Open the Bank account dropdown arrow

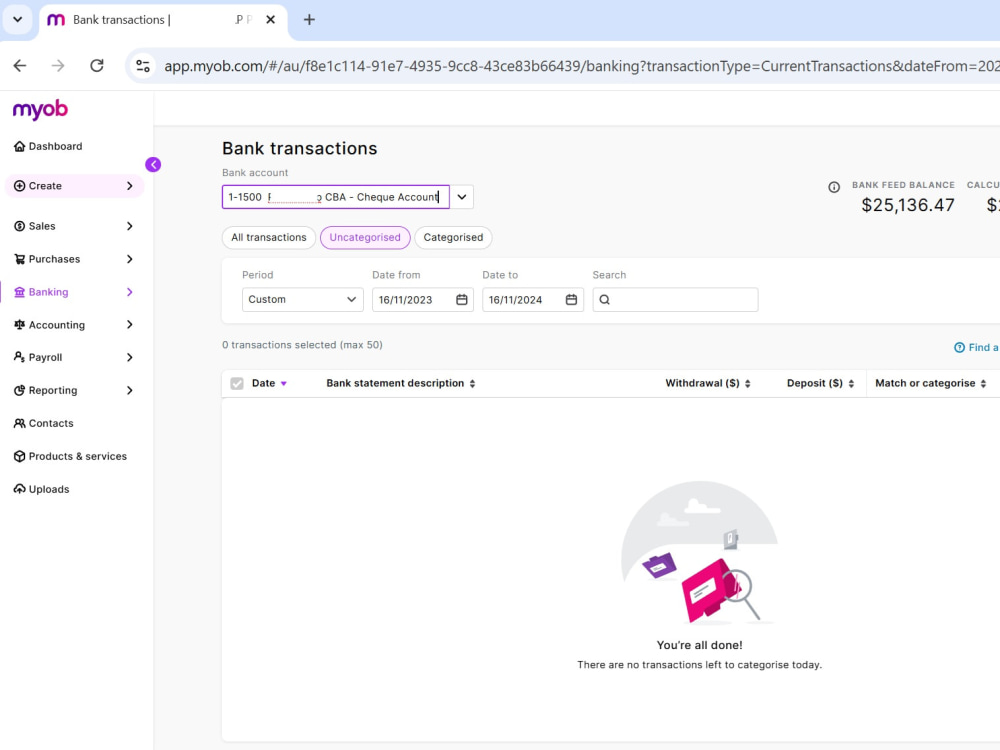point(462,197)
